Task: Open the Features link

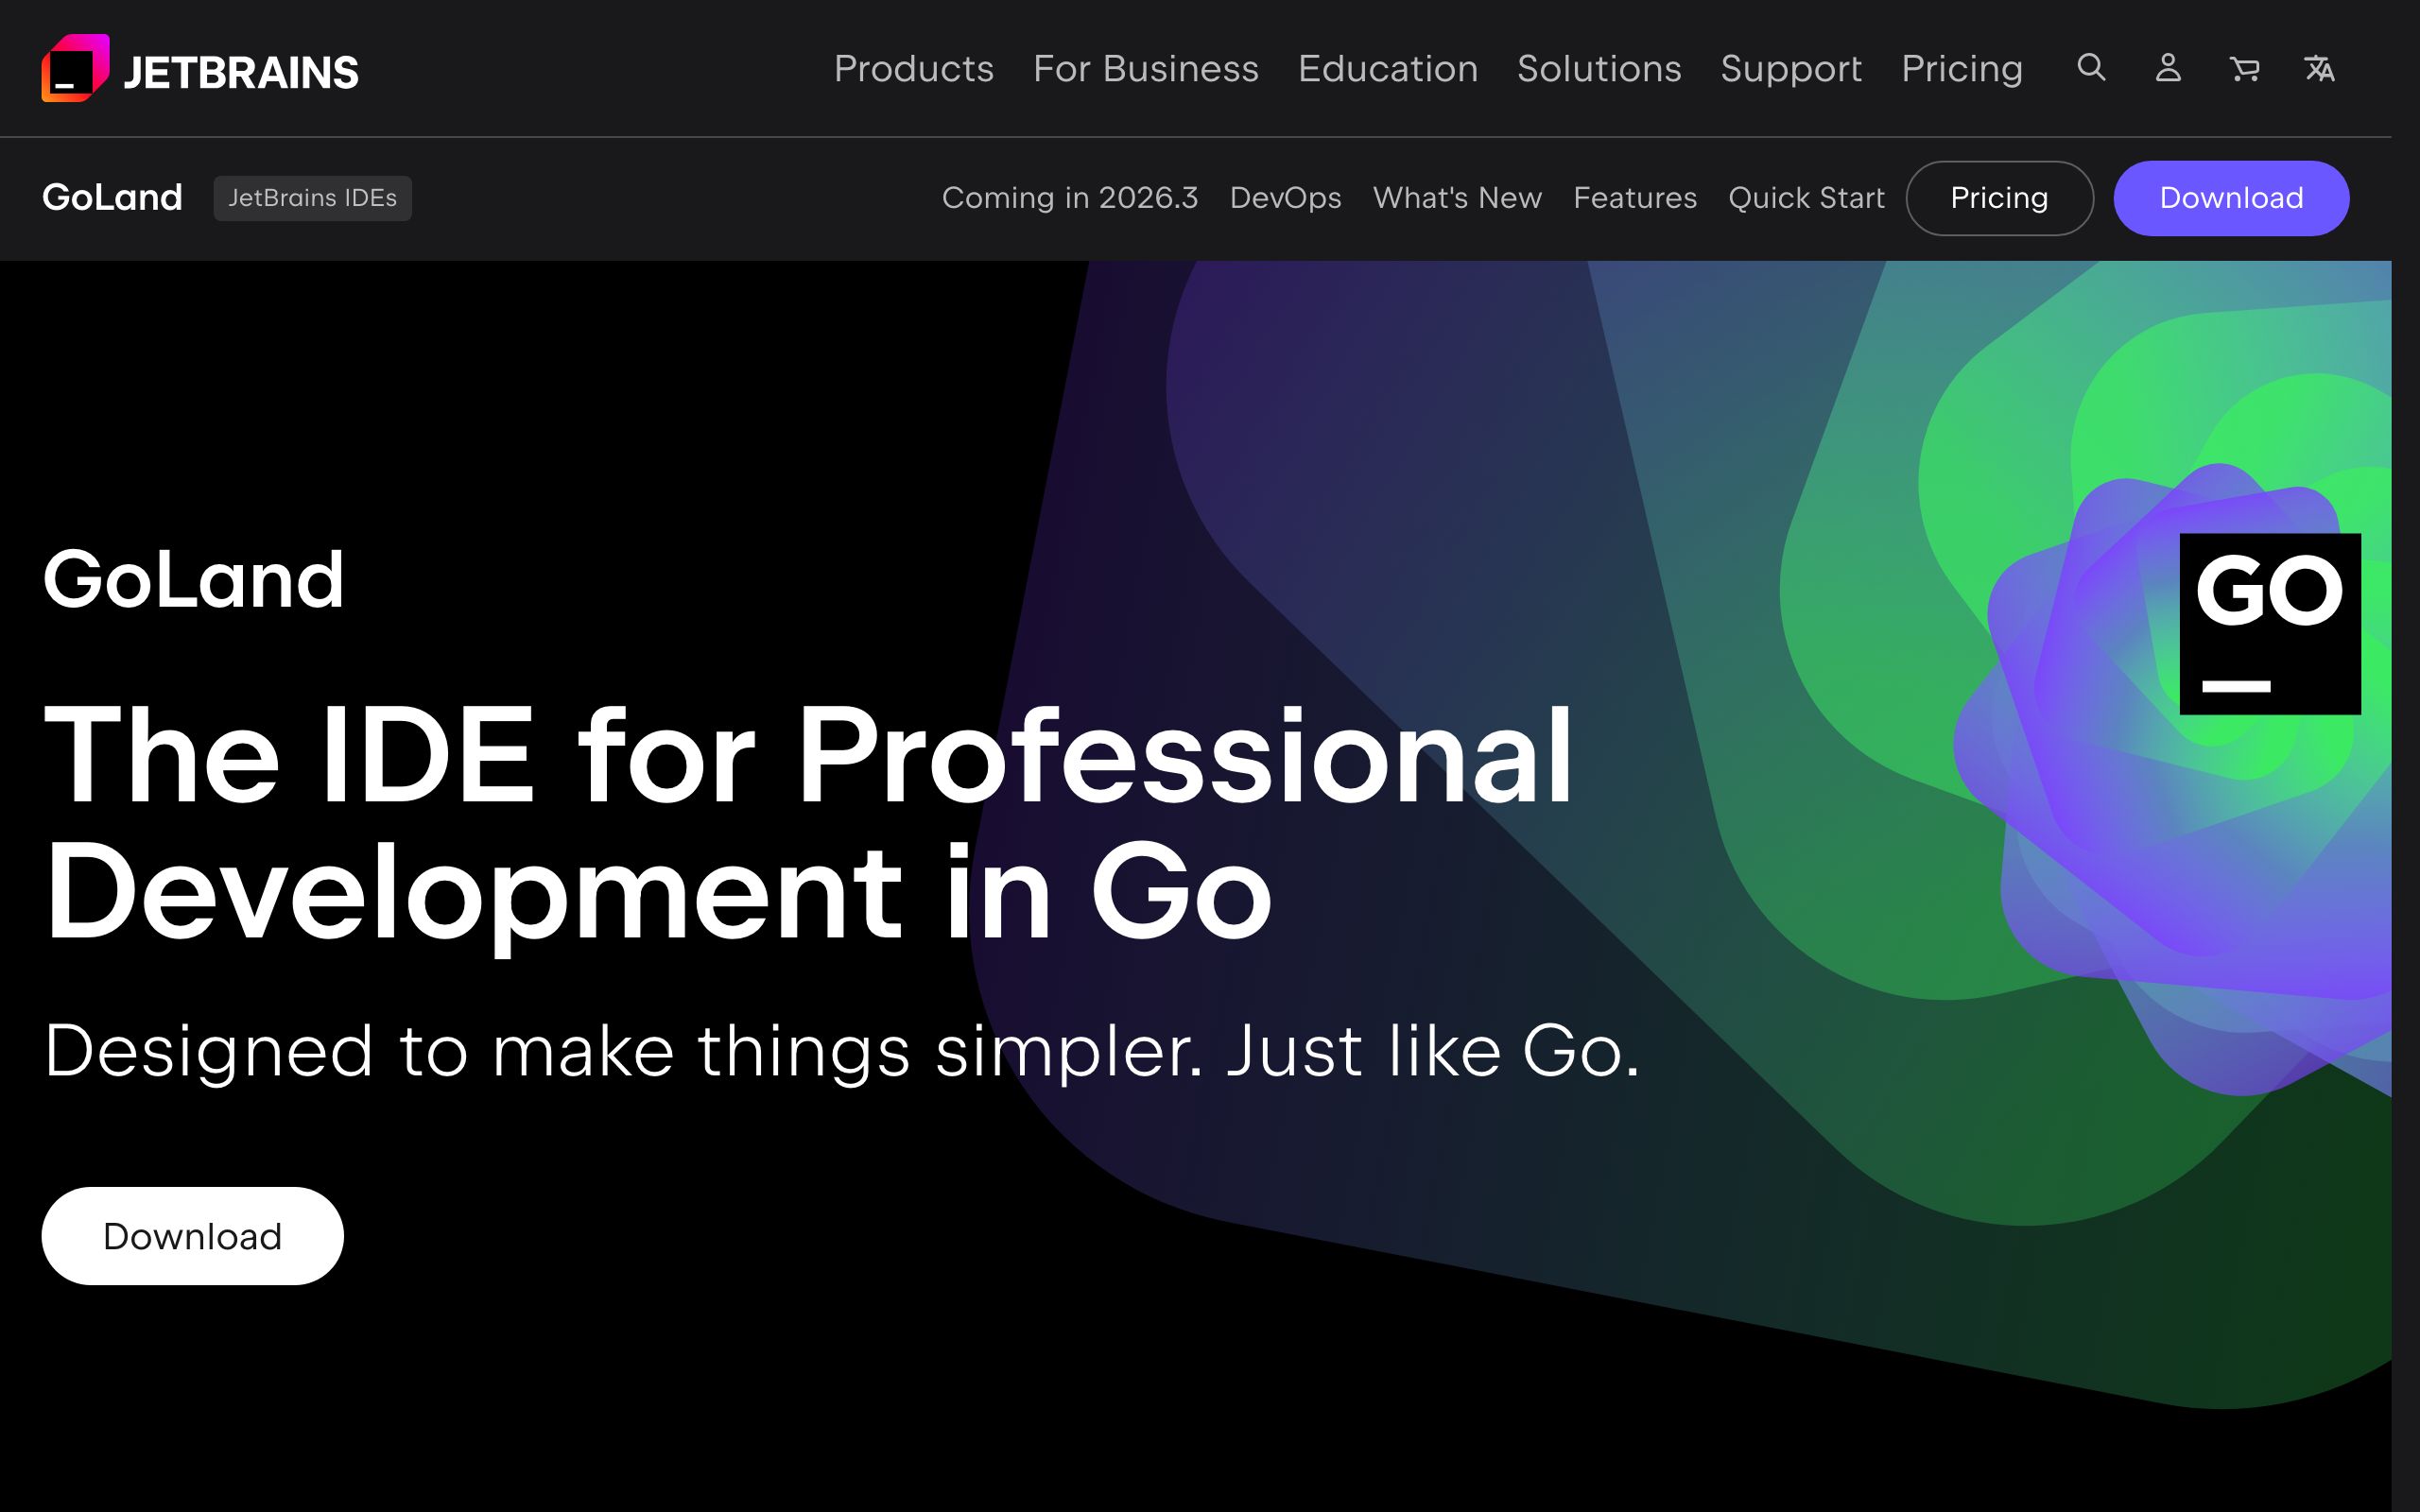Action: click(x=1635, y=198)
